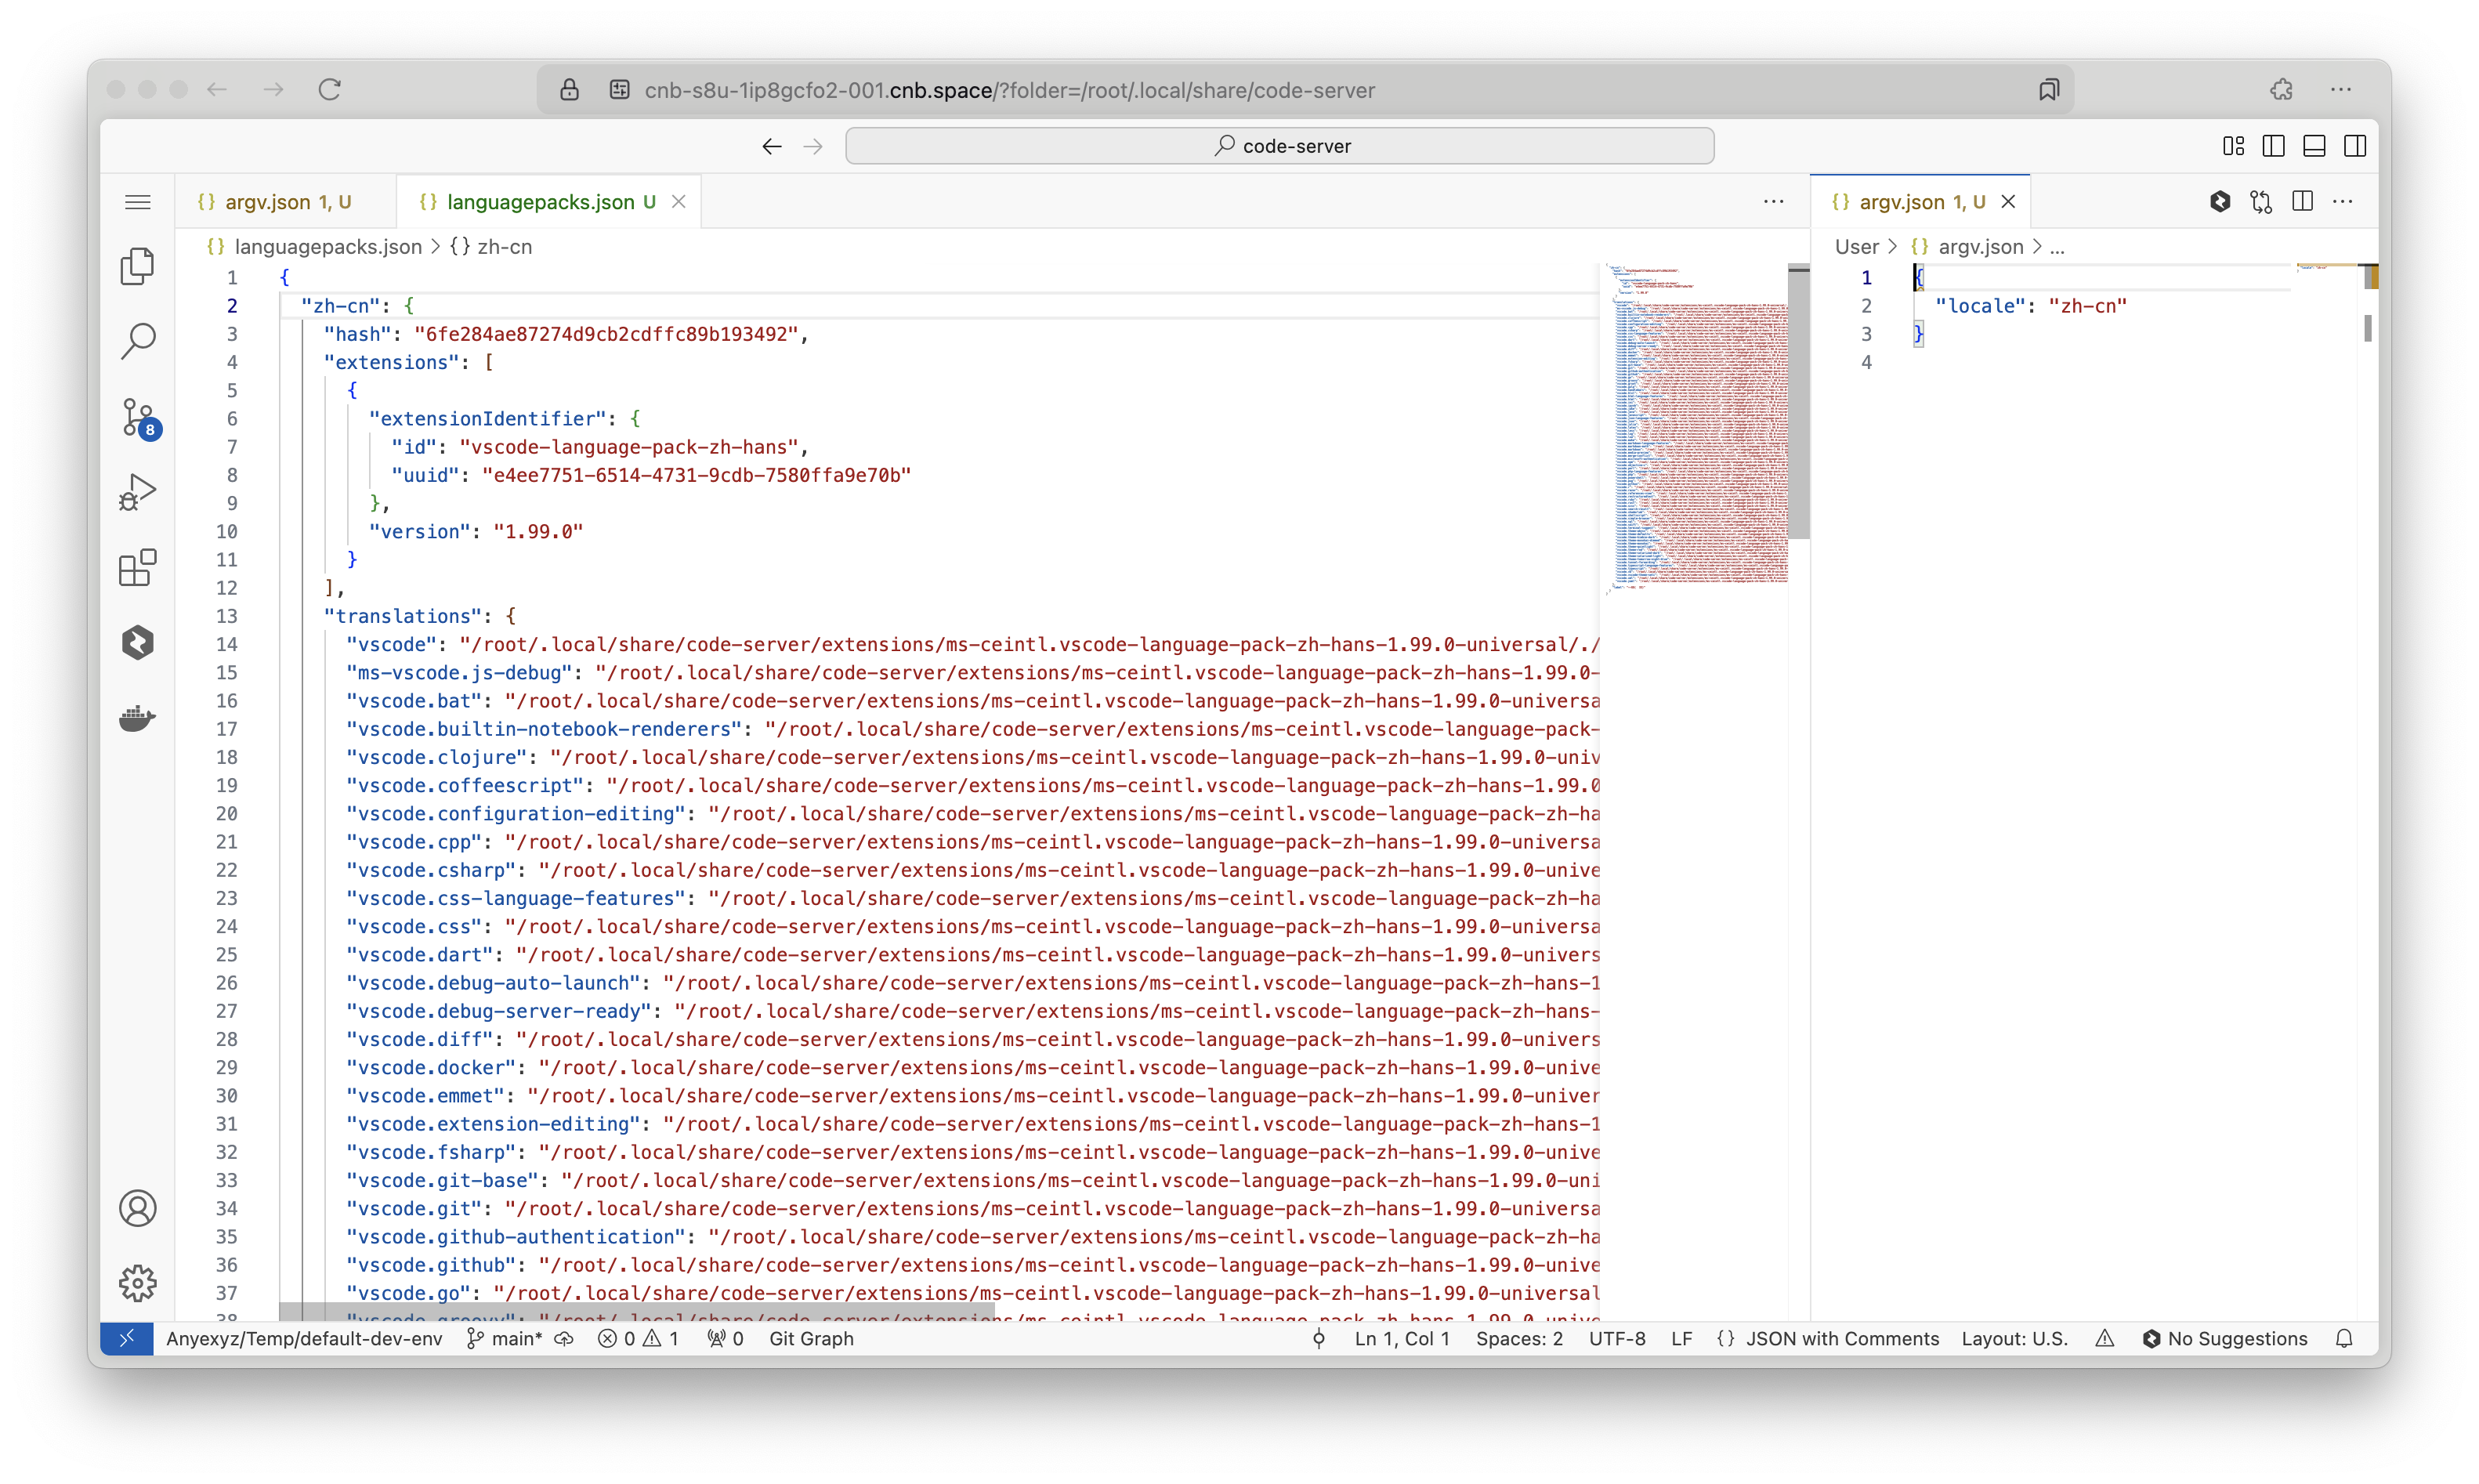The image size is (2479, 1484).
Task: Click the vertical scrollbar of left editor
Action: tap(1799, 402)
